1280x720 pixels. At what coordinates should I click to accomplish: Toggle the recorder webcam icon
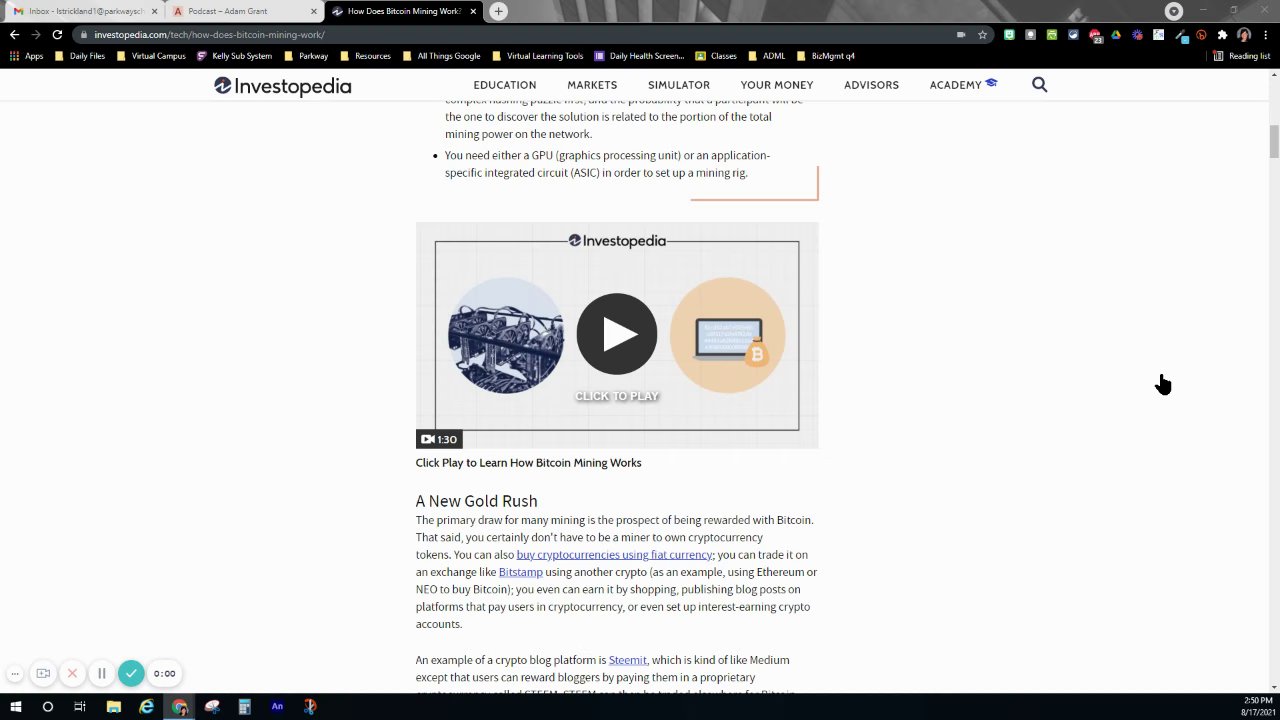[x=43, y=673]
